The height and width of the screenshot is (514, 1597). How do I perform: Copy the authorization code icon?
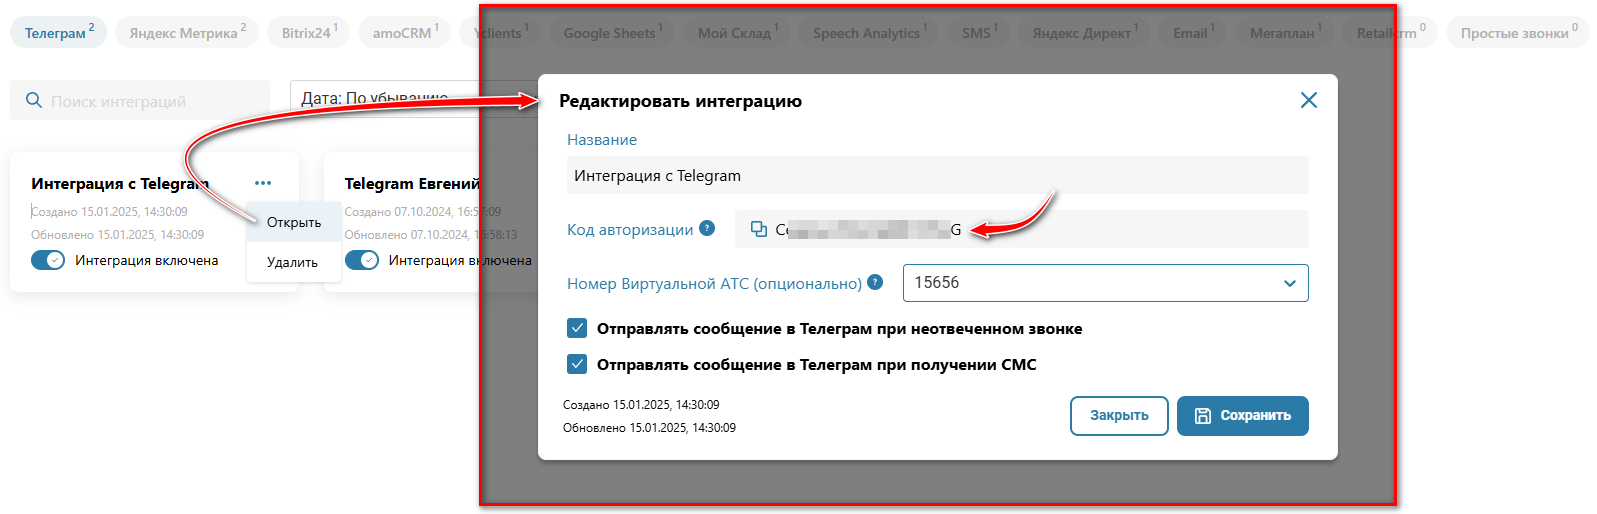(x=759, y=229)
